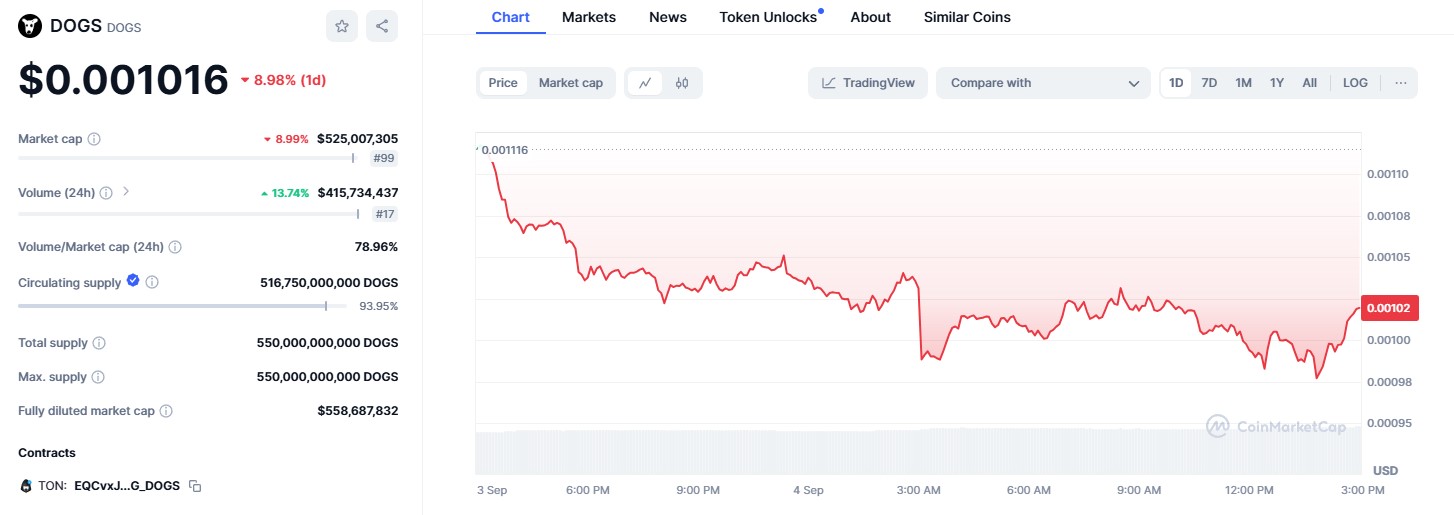Viewport: 1454px width, 515px height.
Task: Click the share icon next to DOGS
Action: point(382,27)
